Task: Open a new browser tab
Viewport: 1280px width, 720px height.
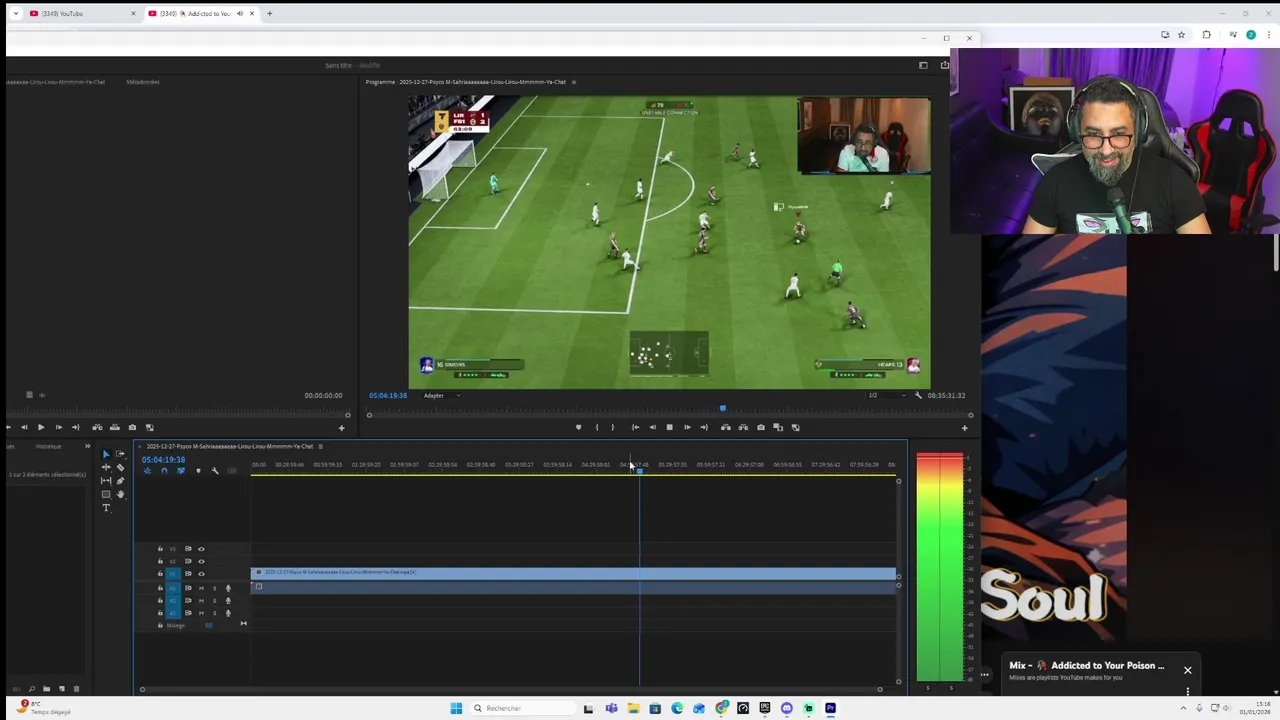Action: click(x=269, y=13)
